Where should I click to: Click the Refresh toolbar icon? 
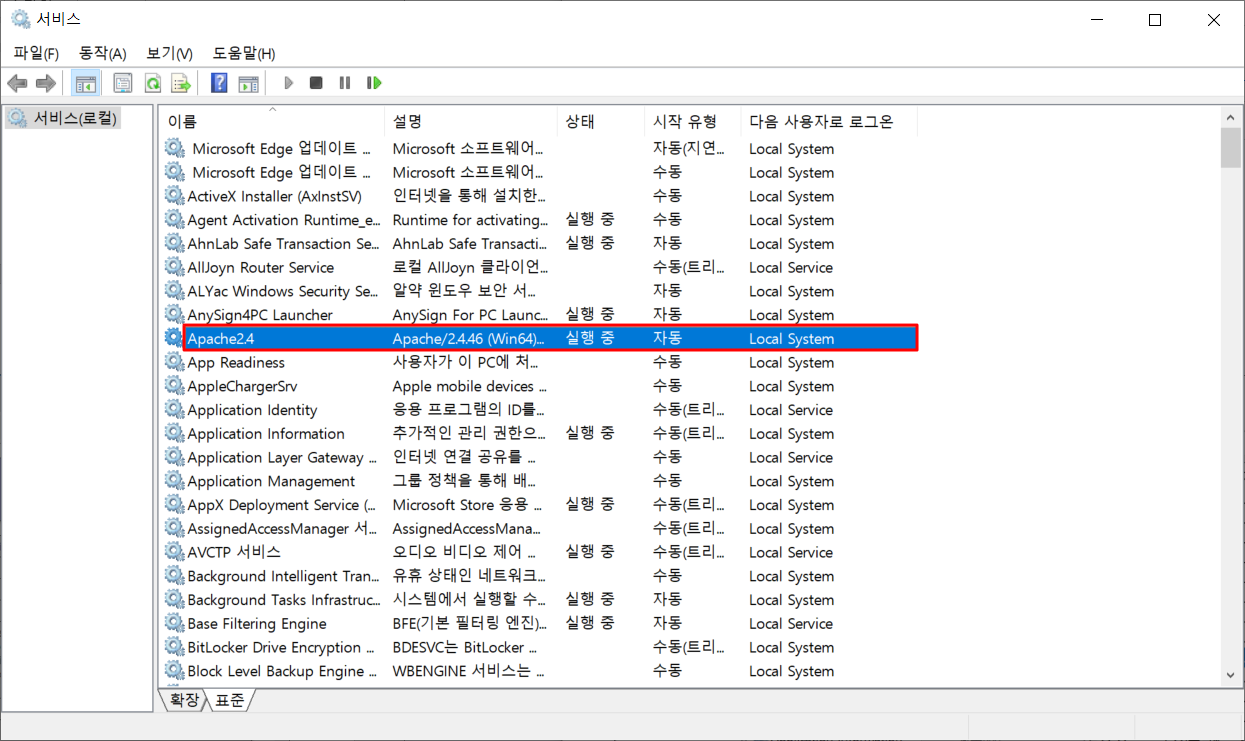[x=153, y=83]
